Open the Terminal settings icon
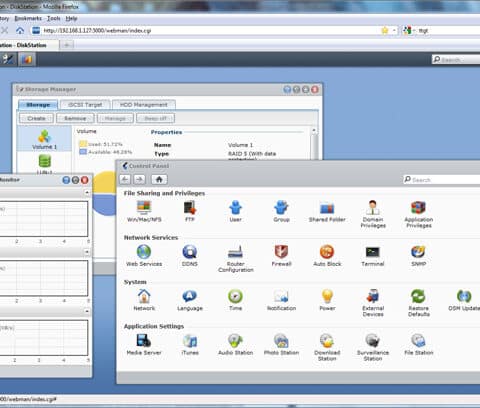The height and width of the screenshot is (408, 480). 373,255
